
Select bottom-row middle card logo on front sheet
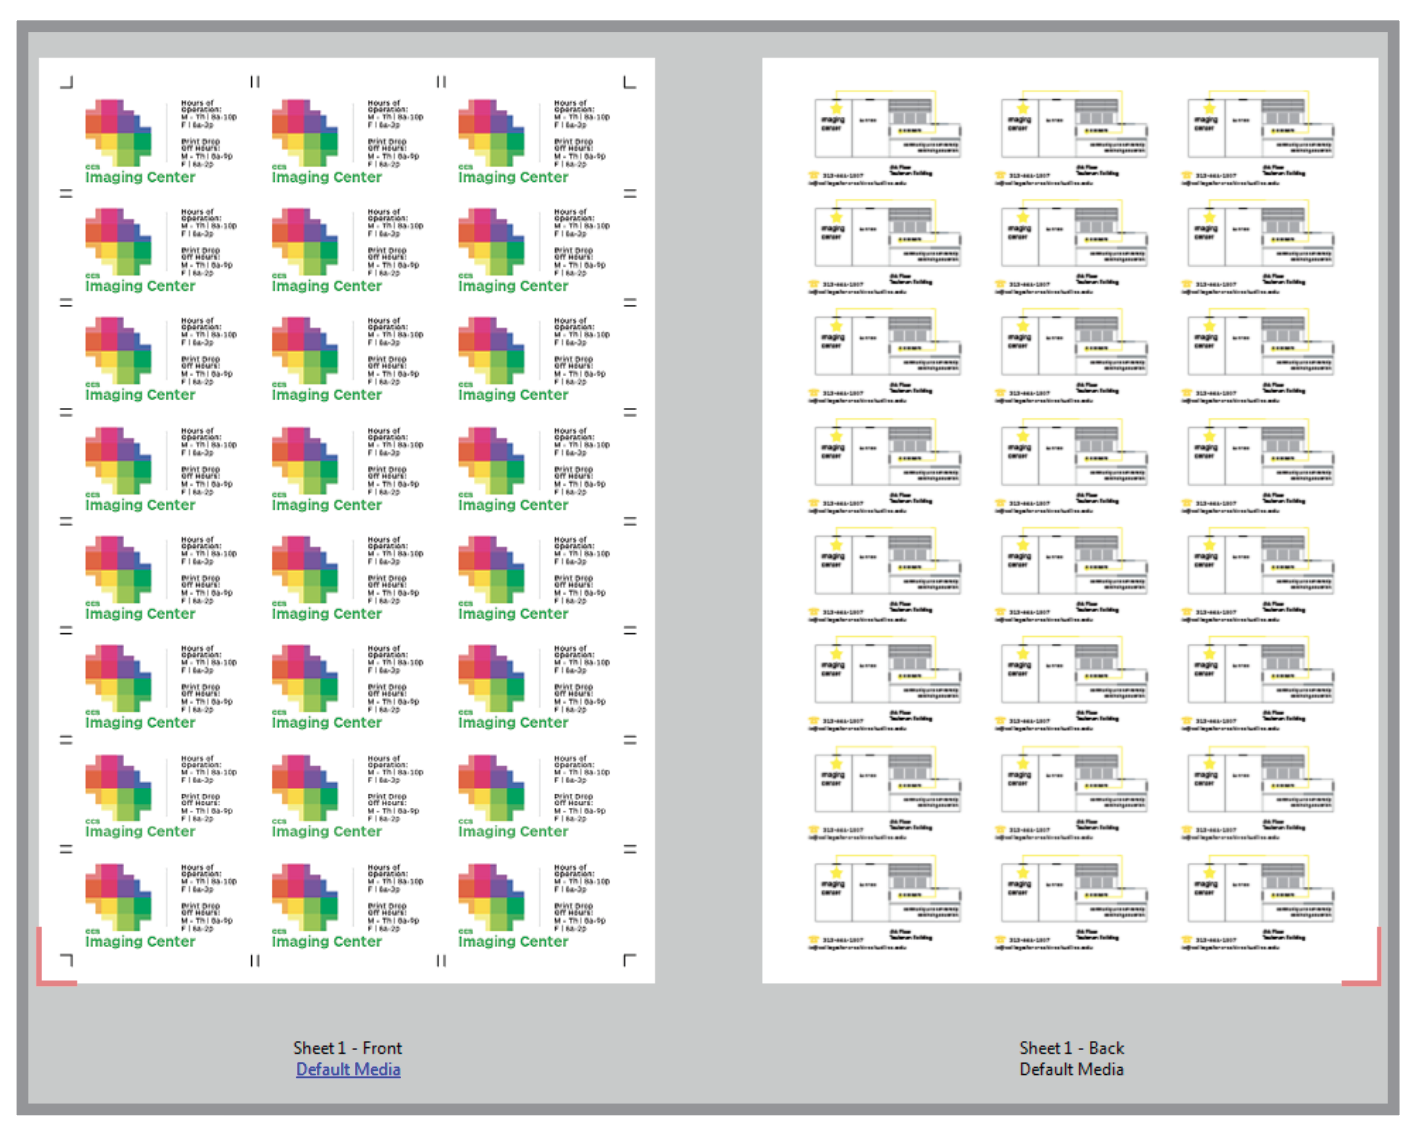pos(305,896)
